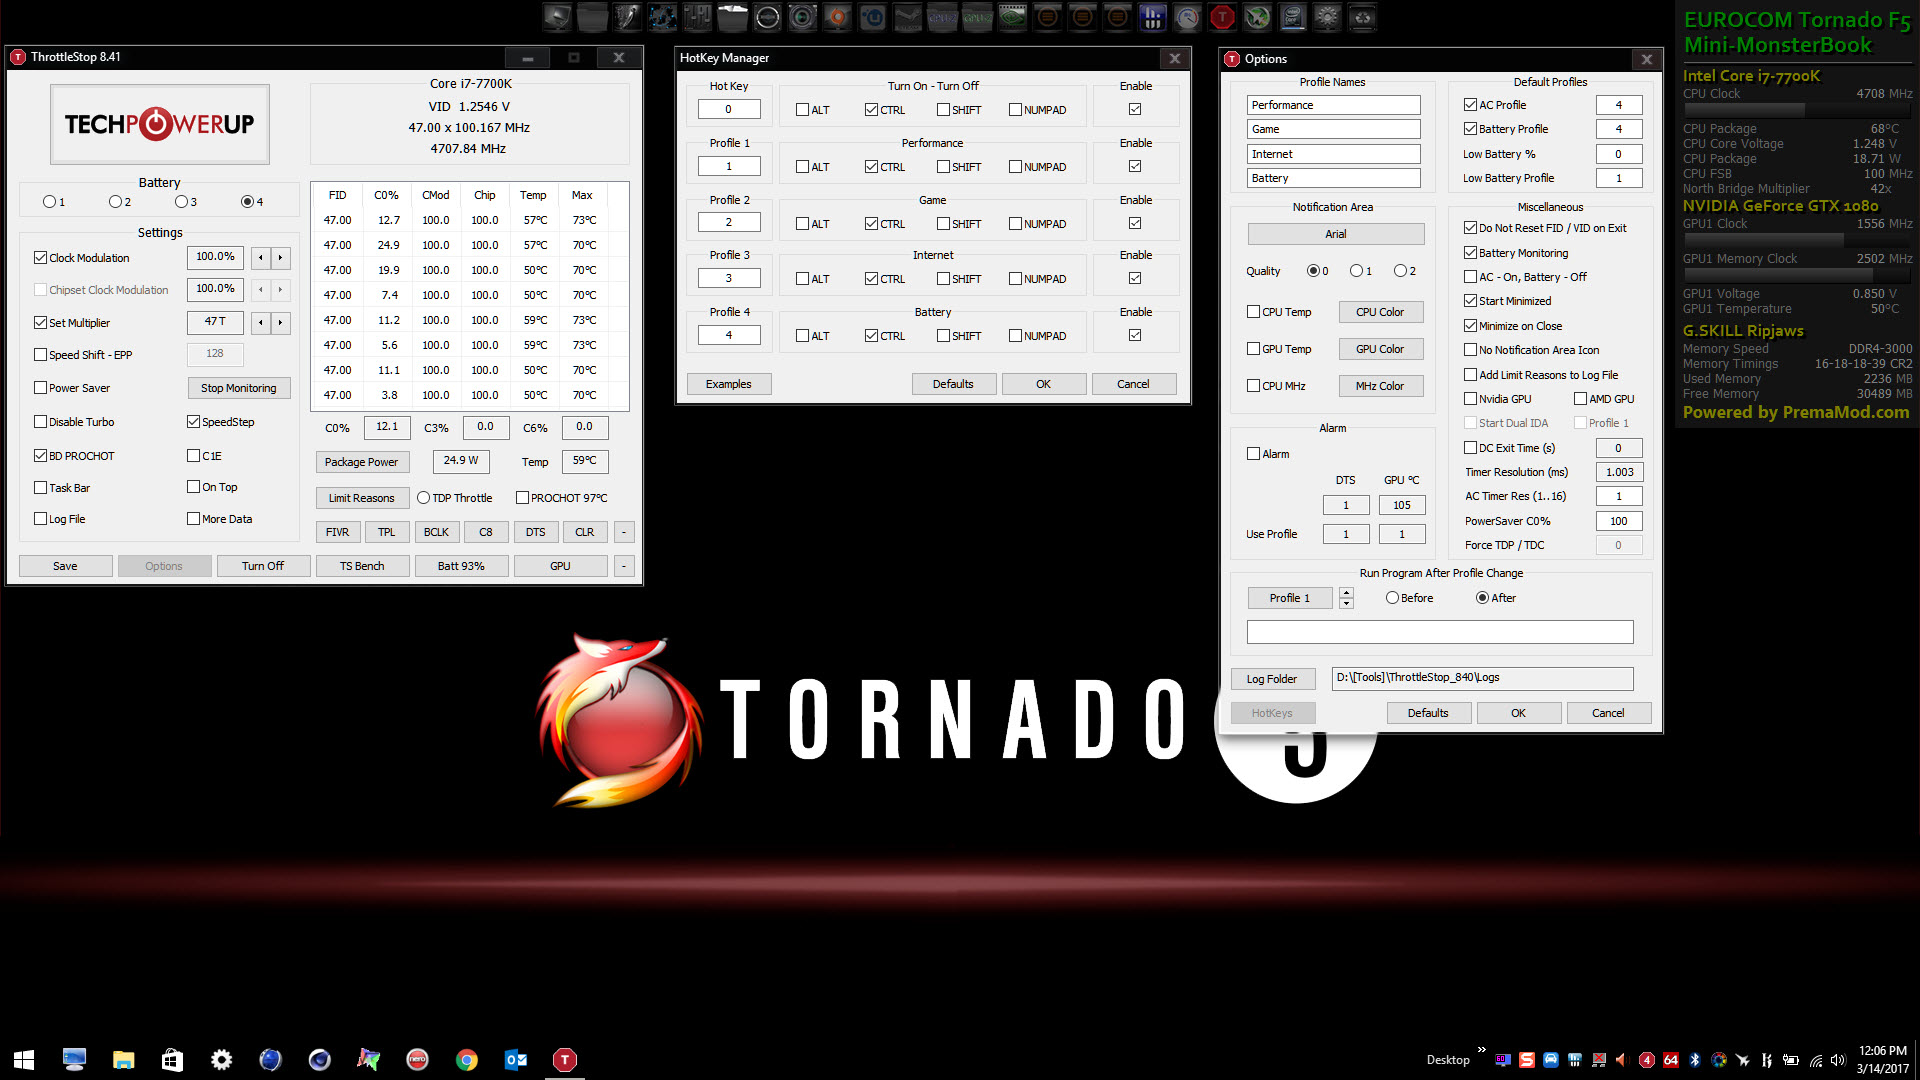1920x1080 pixels.
Task: Check ALT for the Performance hotkey
Action: coord(802,167)
